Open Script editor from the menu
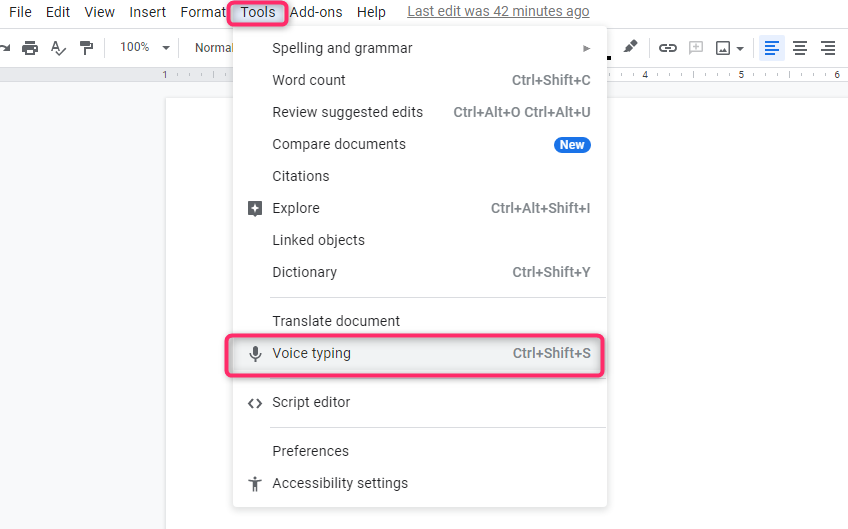 [420, 402]
